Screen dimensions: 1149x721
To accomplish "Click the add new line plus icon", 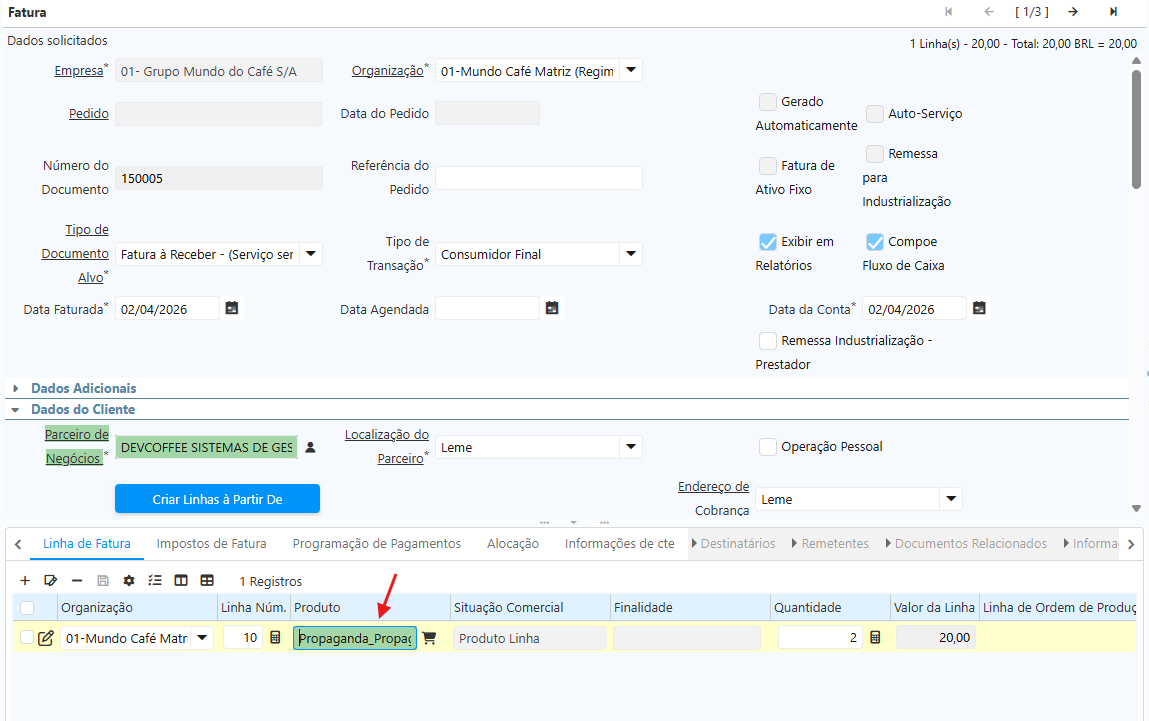I will [25, 580].
